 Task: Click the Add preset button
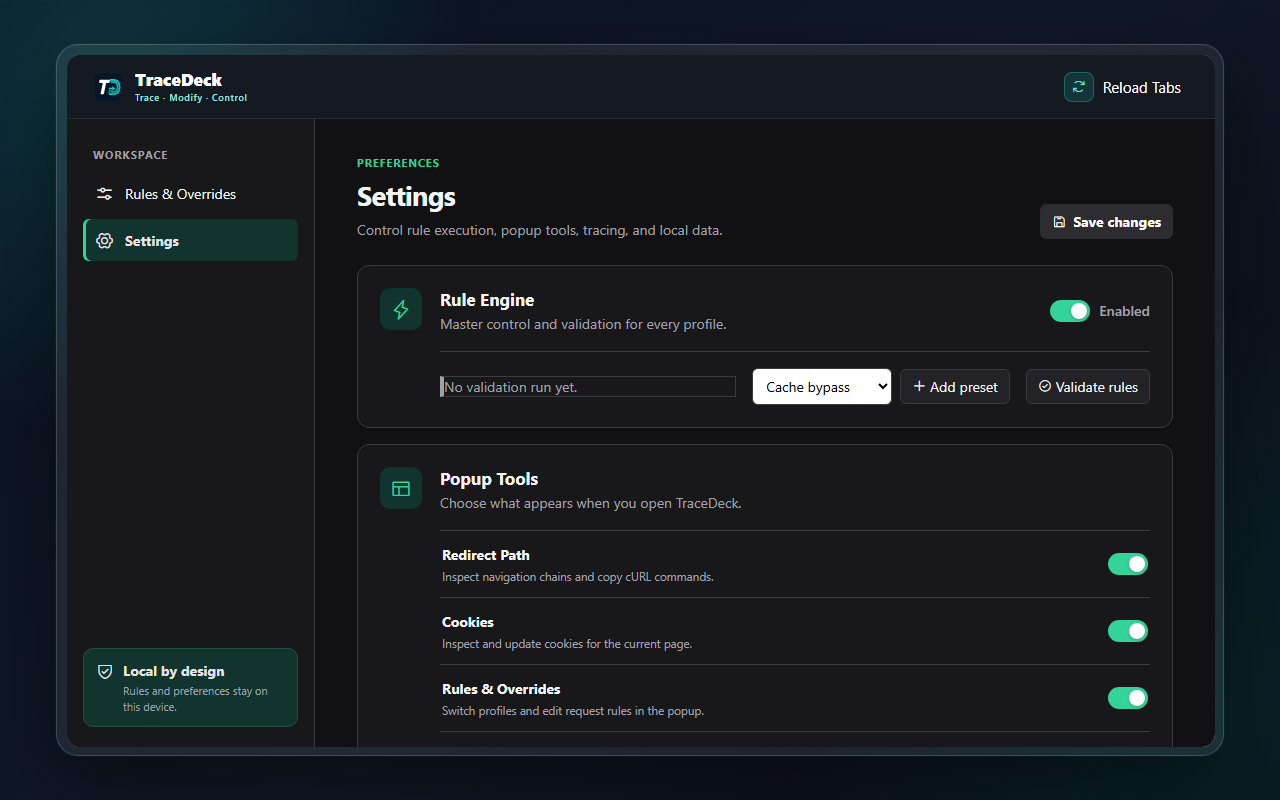[x=955, y=387]
